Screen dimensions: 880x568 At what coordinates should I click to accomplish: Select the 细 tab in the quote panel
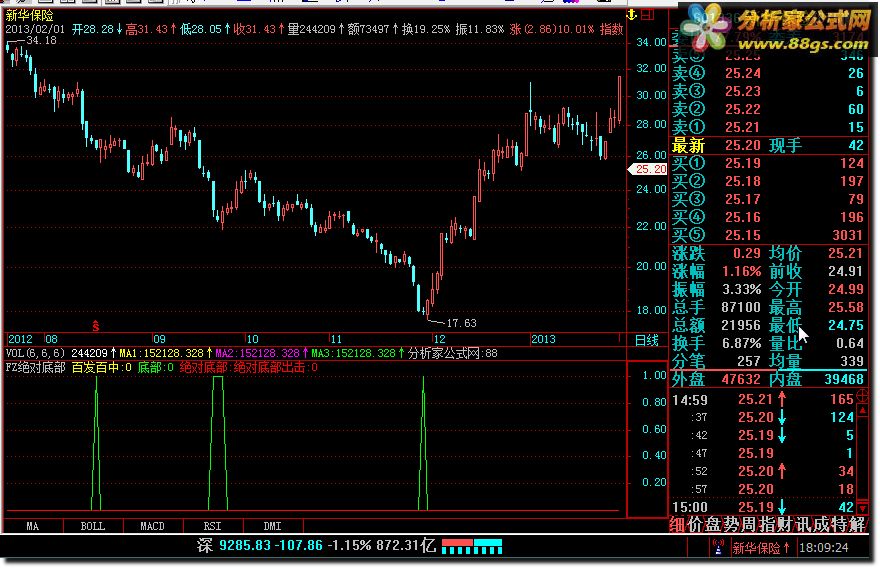[x=677, y=524]
